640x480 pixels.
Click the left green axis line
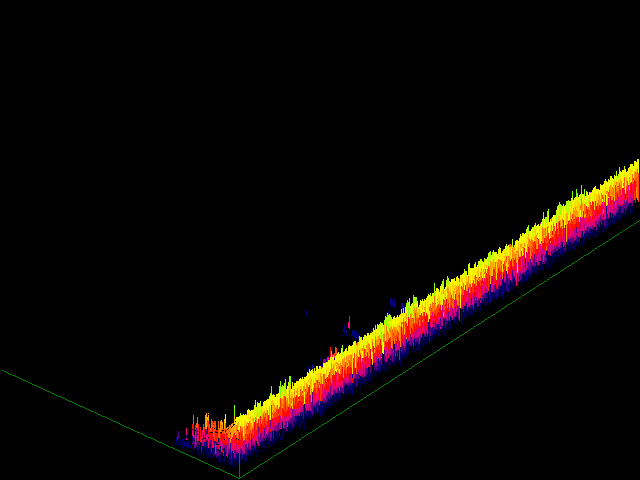pyautogui.click(x=120, y=421)
